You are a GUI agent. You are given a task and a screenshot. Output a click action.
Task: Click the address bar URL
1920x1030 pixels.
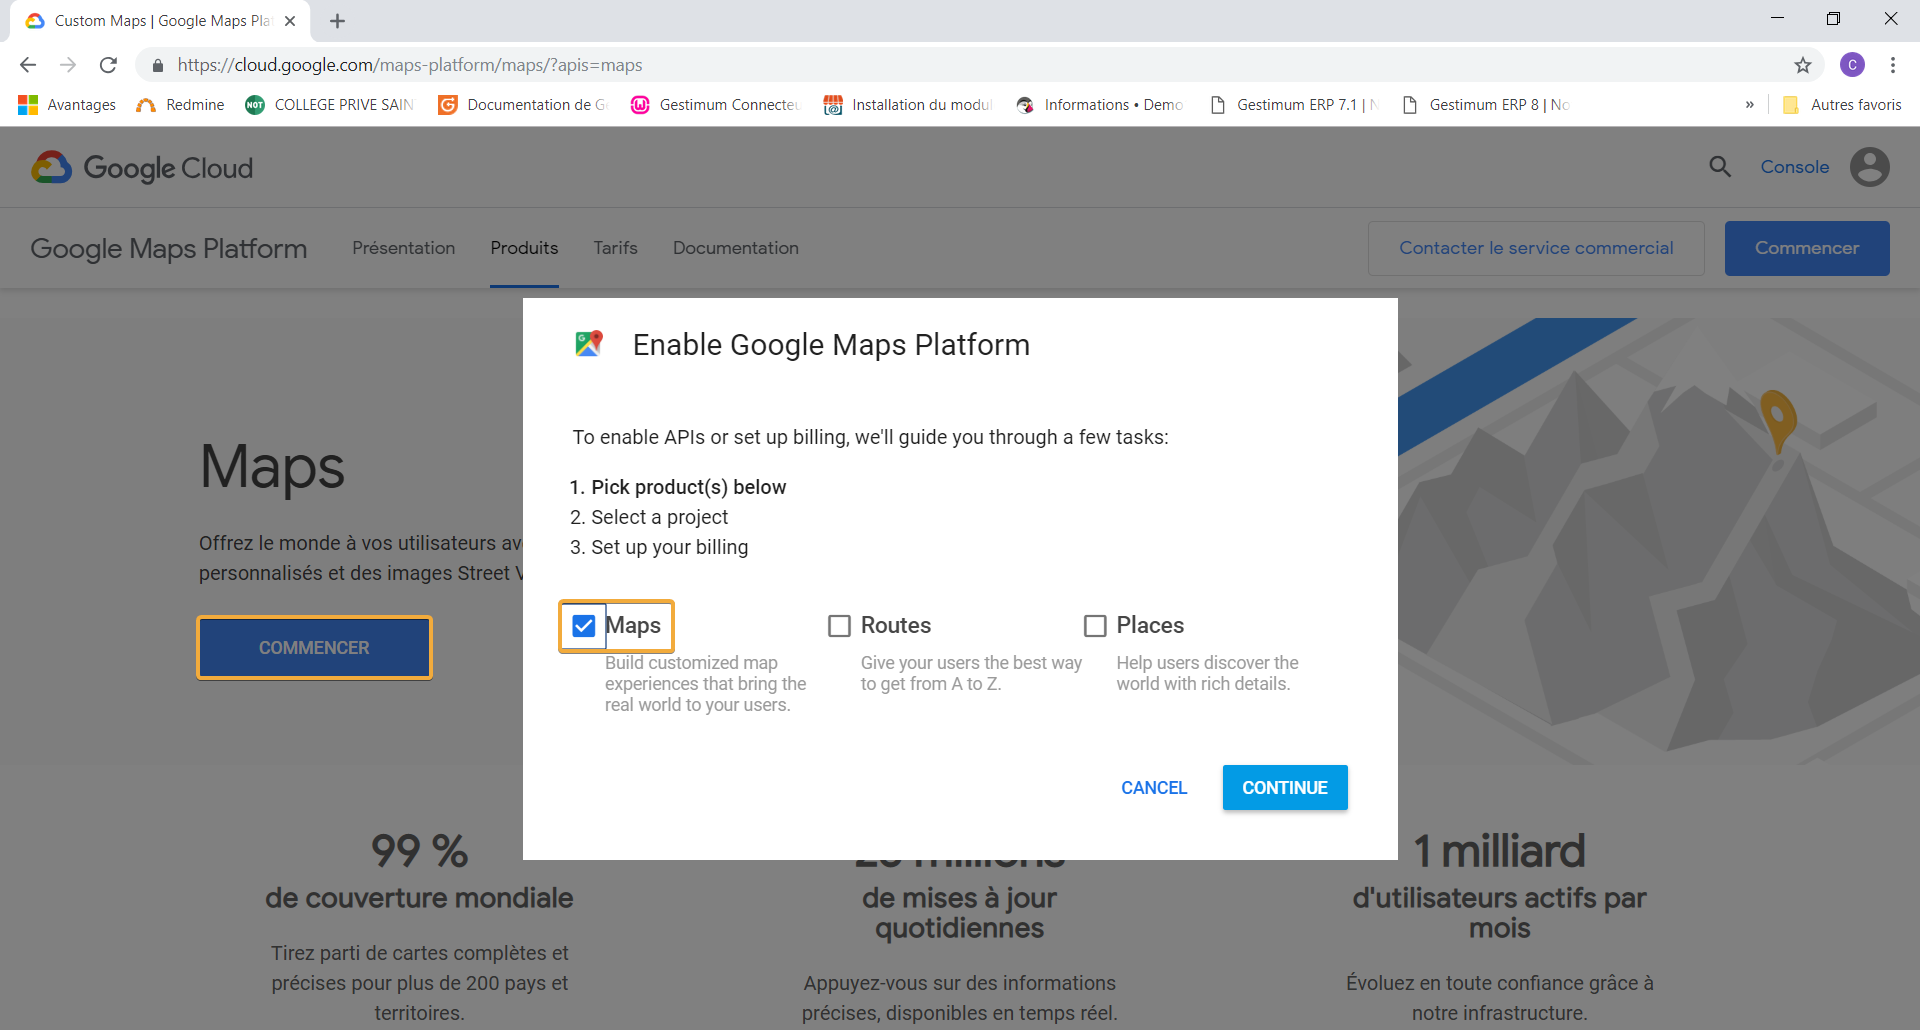(x=410, y=65)
